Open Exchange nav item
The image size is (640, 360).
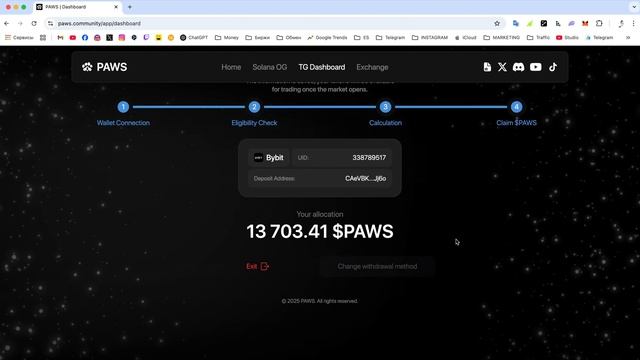pyautogui.click(x=372, y=67)
